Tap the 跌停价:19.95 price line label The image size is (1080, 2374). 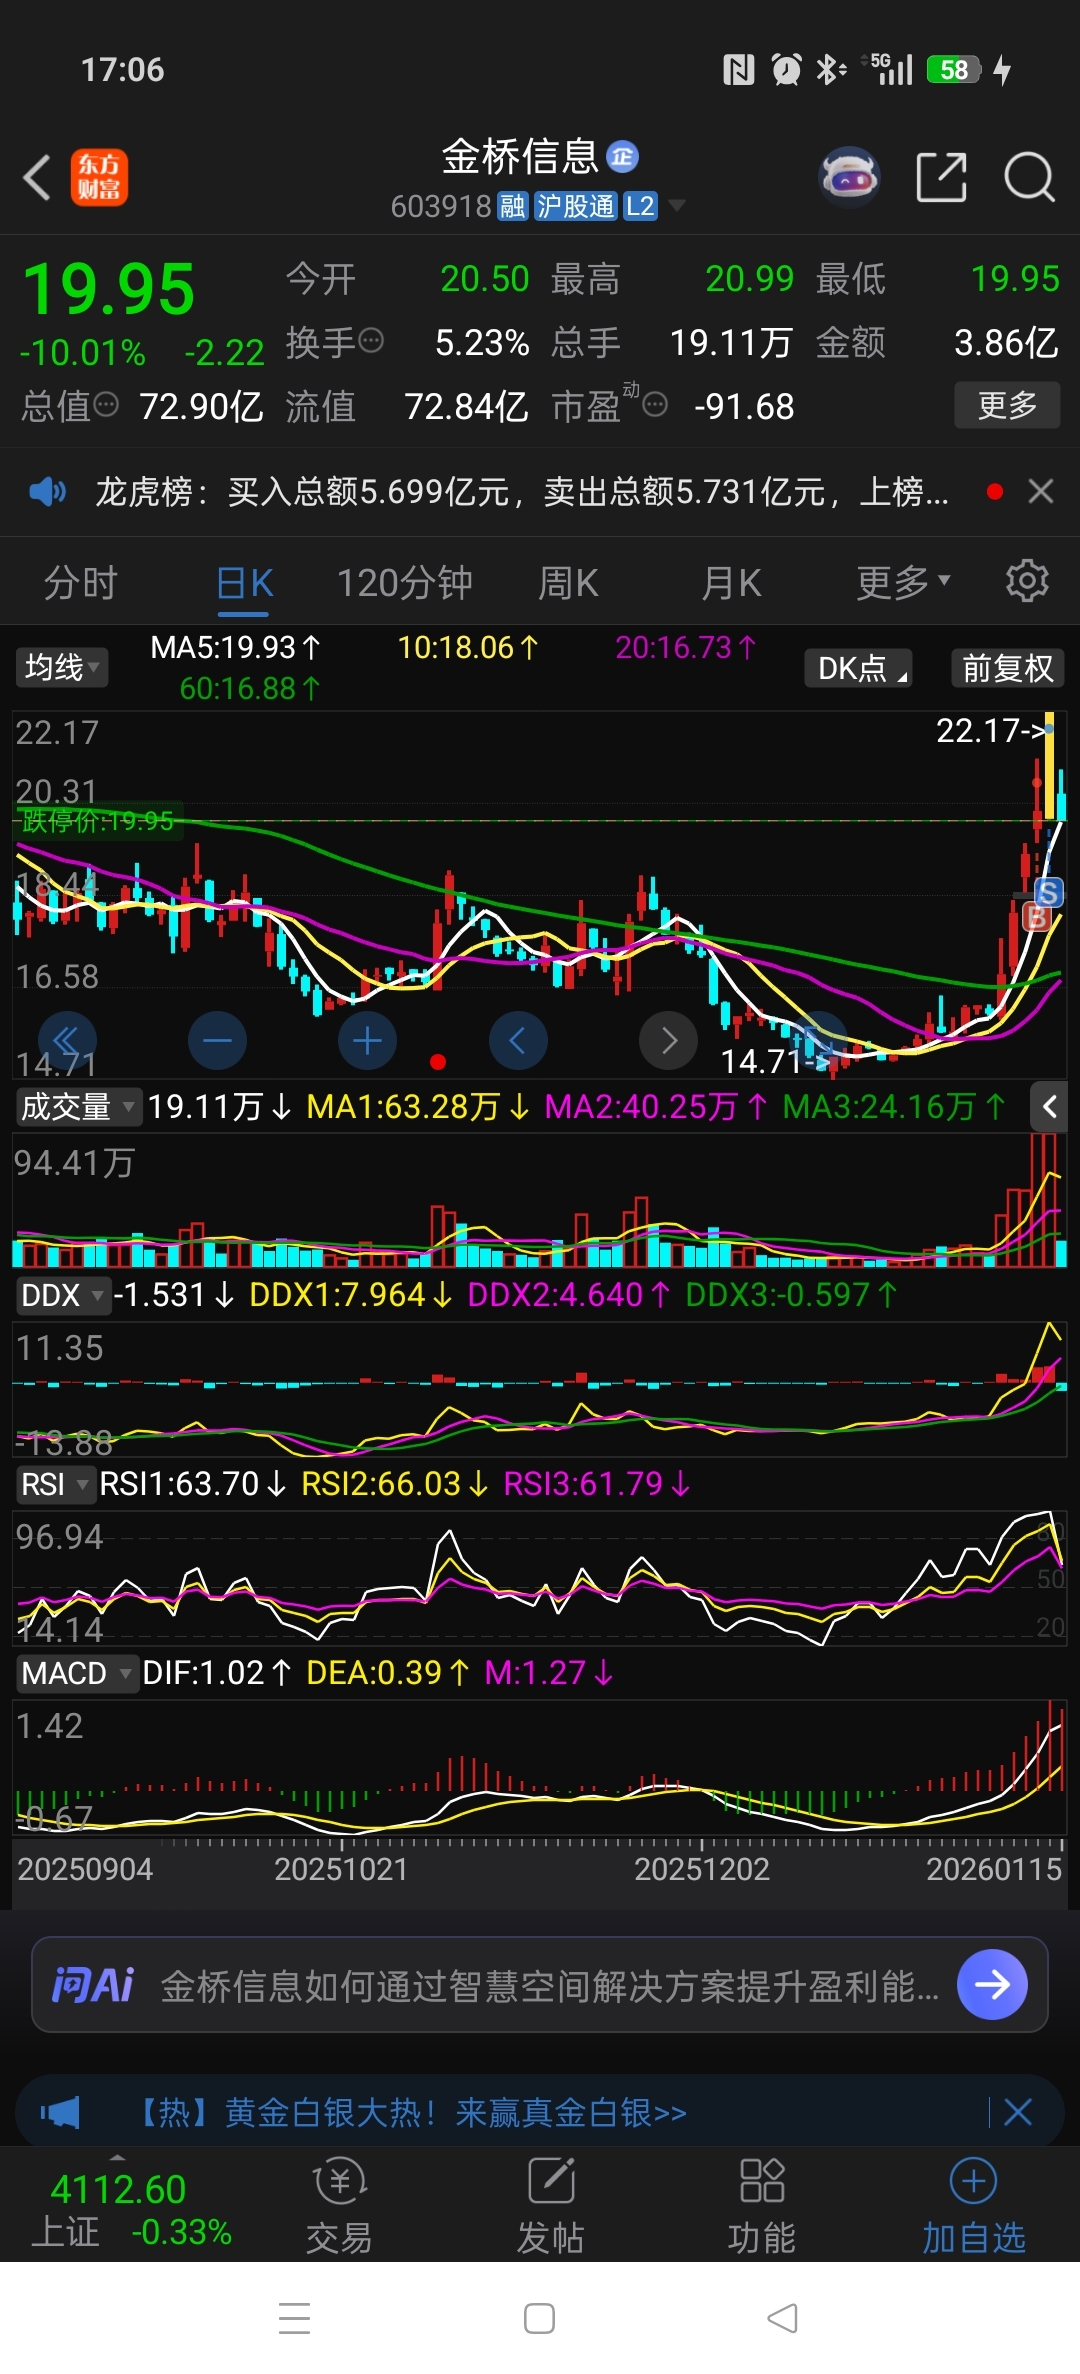click(x=98, y=821)
